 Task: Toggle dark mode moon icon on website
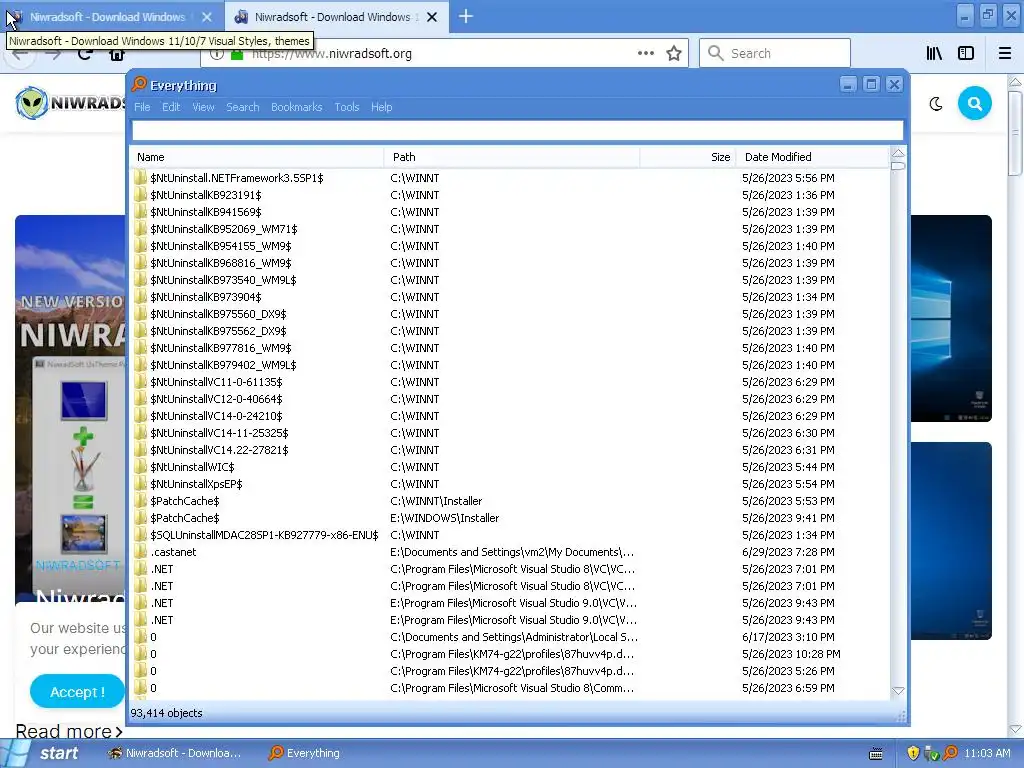pyautogui.click(x=936, y=103)
